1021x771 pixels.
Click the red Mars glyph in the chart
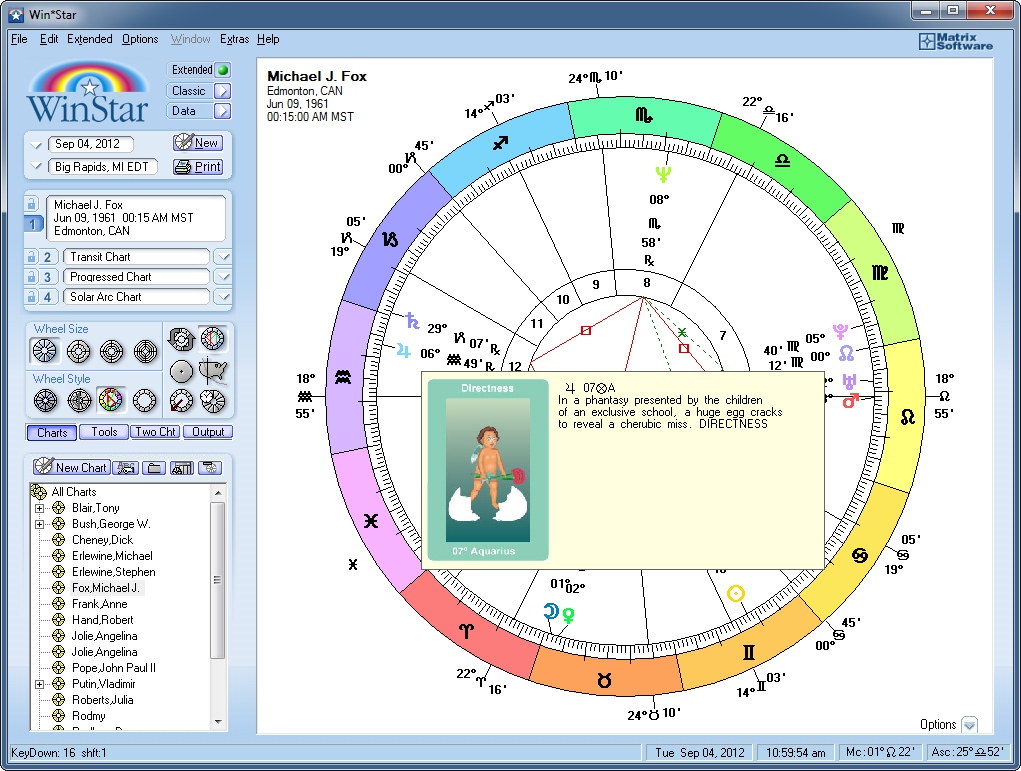850,400
